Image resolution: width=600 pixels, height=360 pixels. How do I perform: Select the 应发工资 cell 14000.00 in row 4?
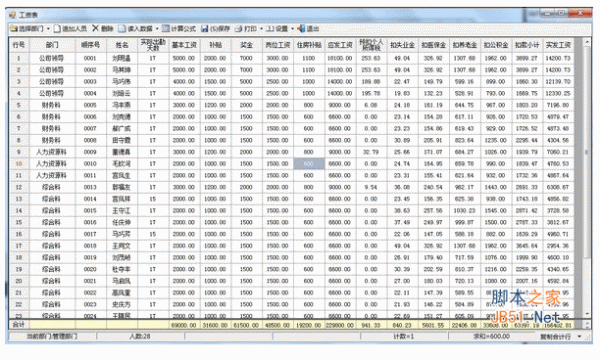click(x=340, y=93)
